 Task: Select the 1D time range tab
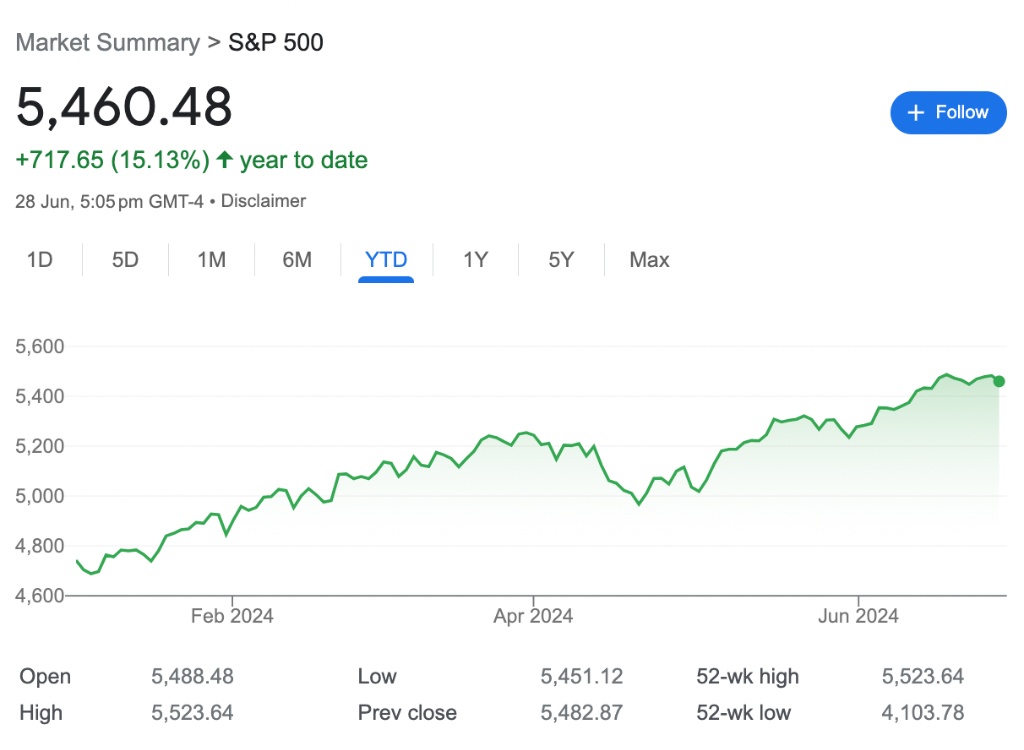pos(39,260)
